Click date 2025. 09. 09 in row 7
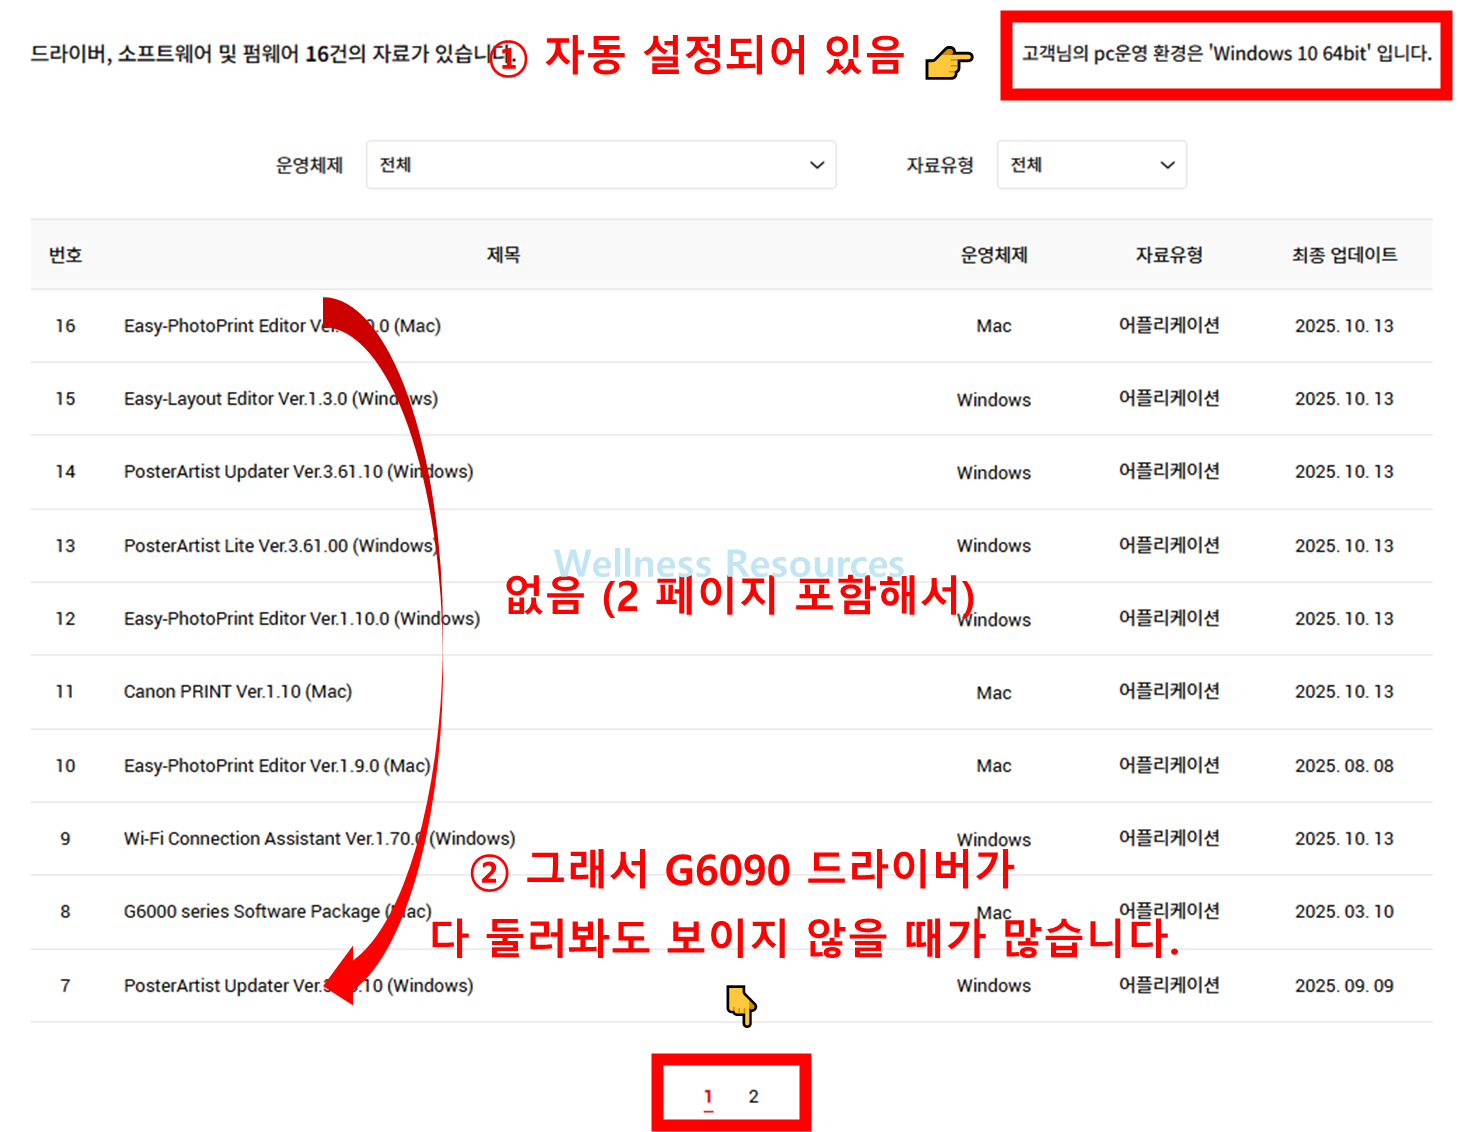1458x1132 pixels. [x=1344, y=985]
